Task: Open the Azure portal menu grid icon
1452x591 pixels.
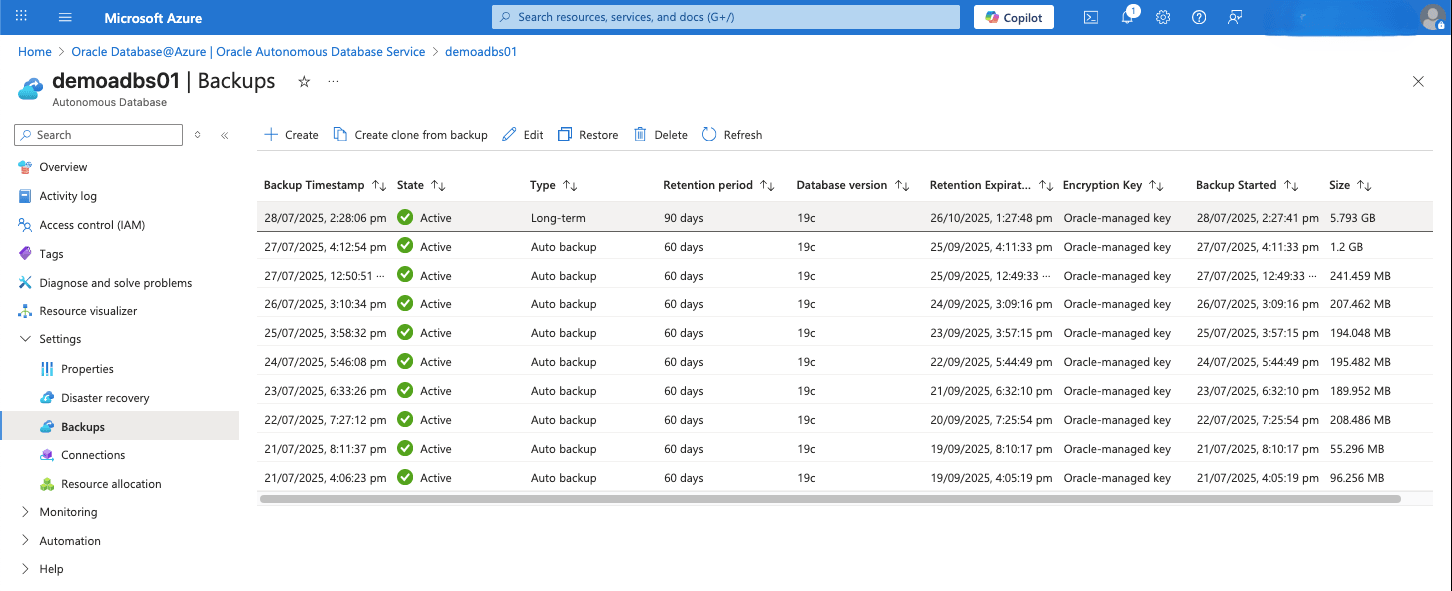Action: [22, 16]
